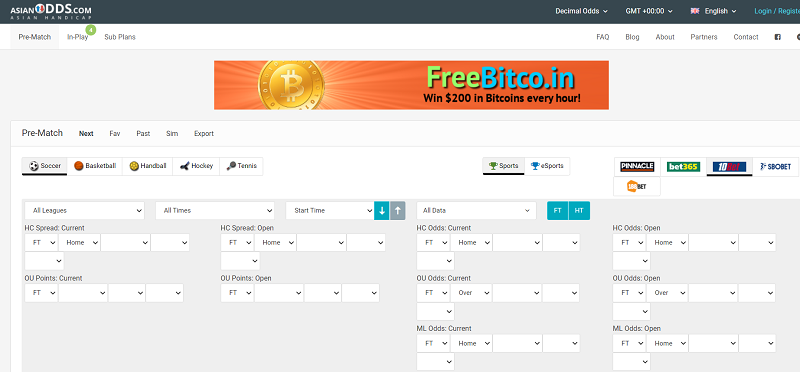Switch to eSports mode
This screenshot has height=372, width=800.
[x=547, y=166]
